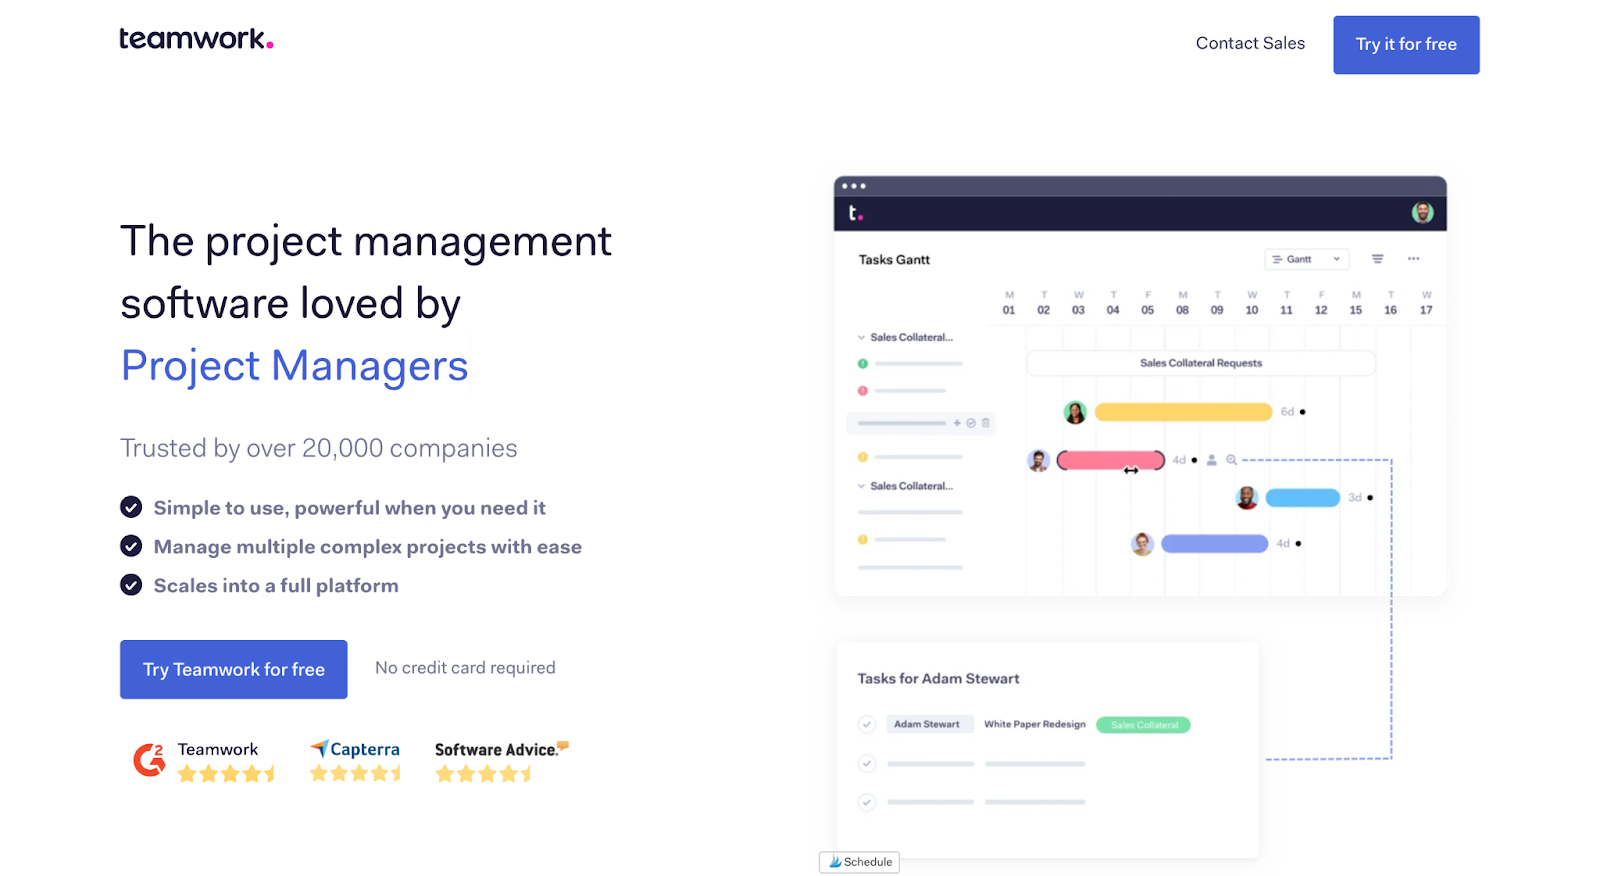Click the Simple to use checkmark icon
1600x876 pixels.
131,507
